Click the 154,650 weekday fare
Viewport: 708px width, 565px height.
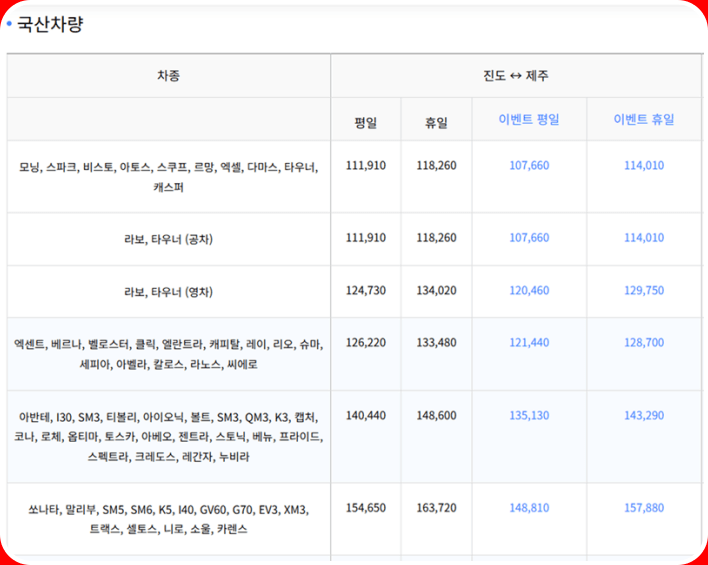point(366,508)
